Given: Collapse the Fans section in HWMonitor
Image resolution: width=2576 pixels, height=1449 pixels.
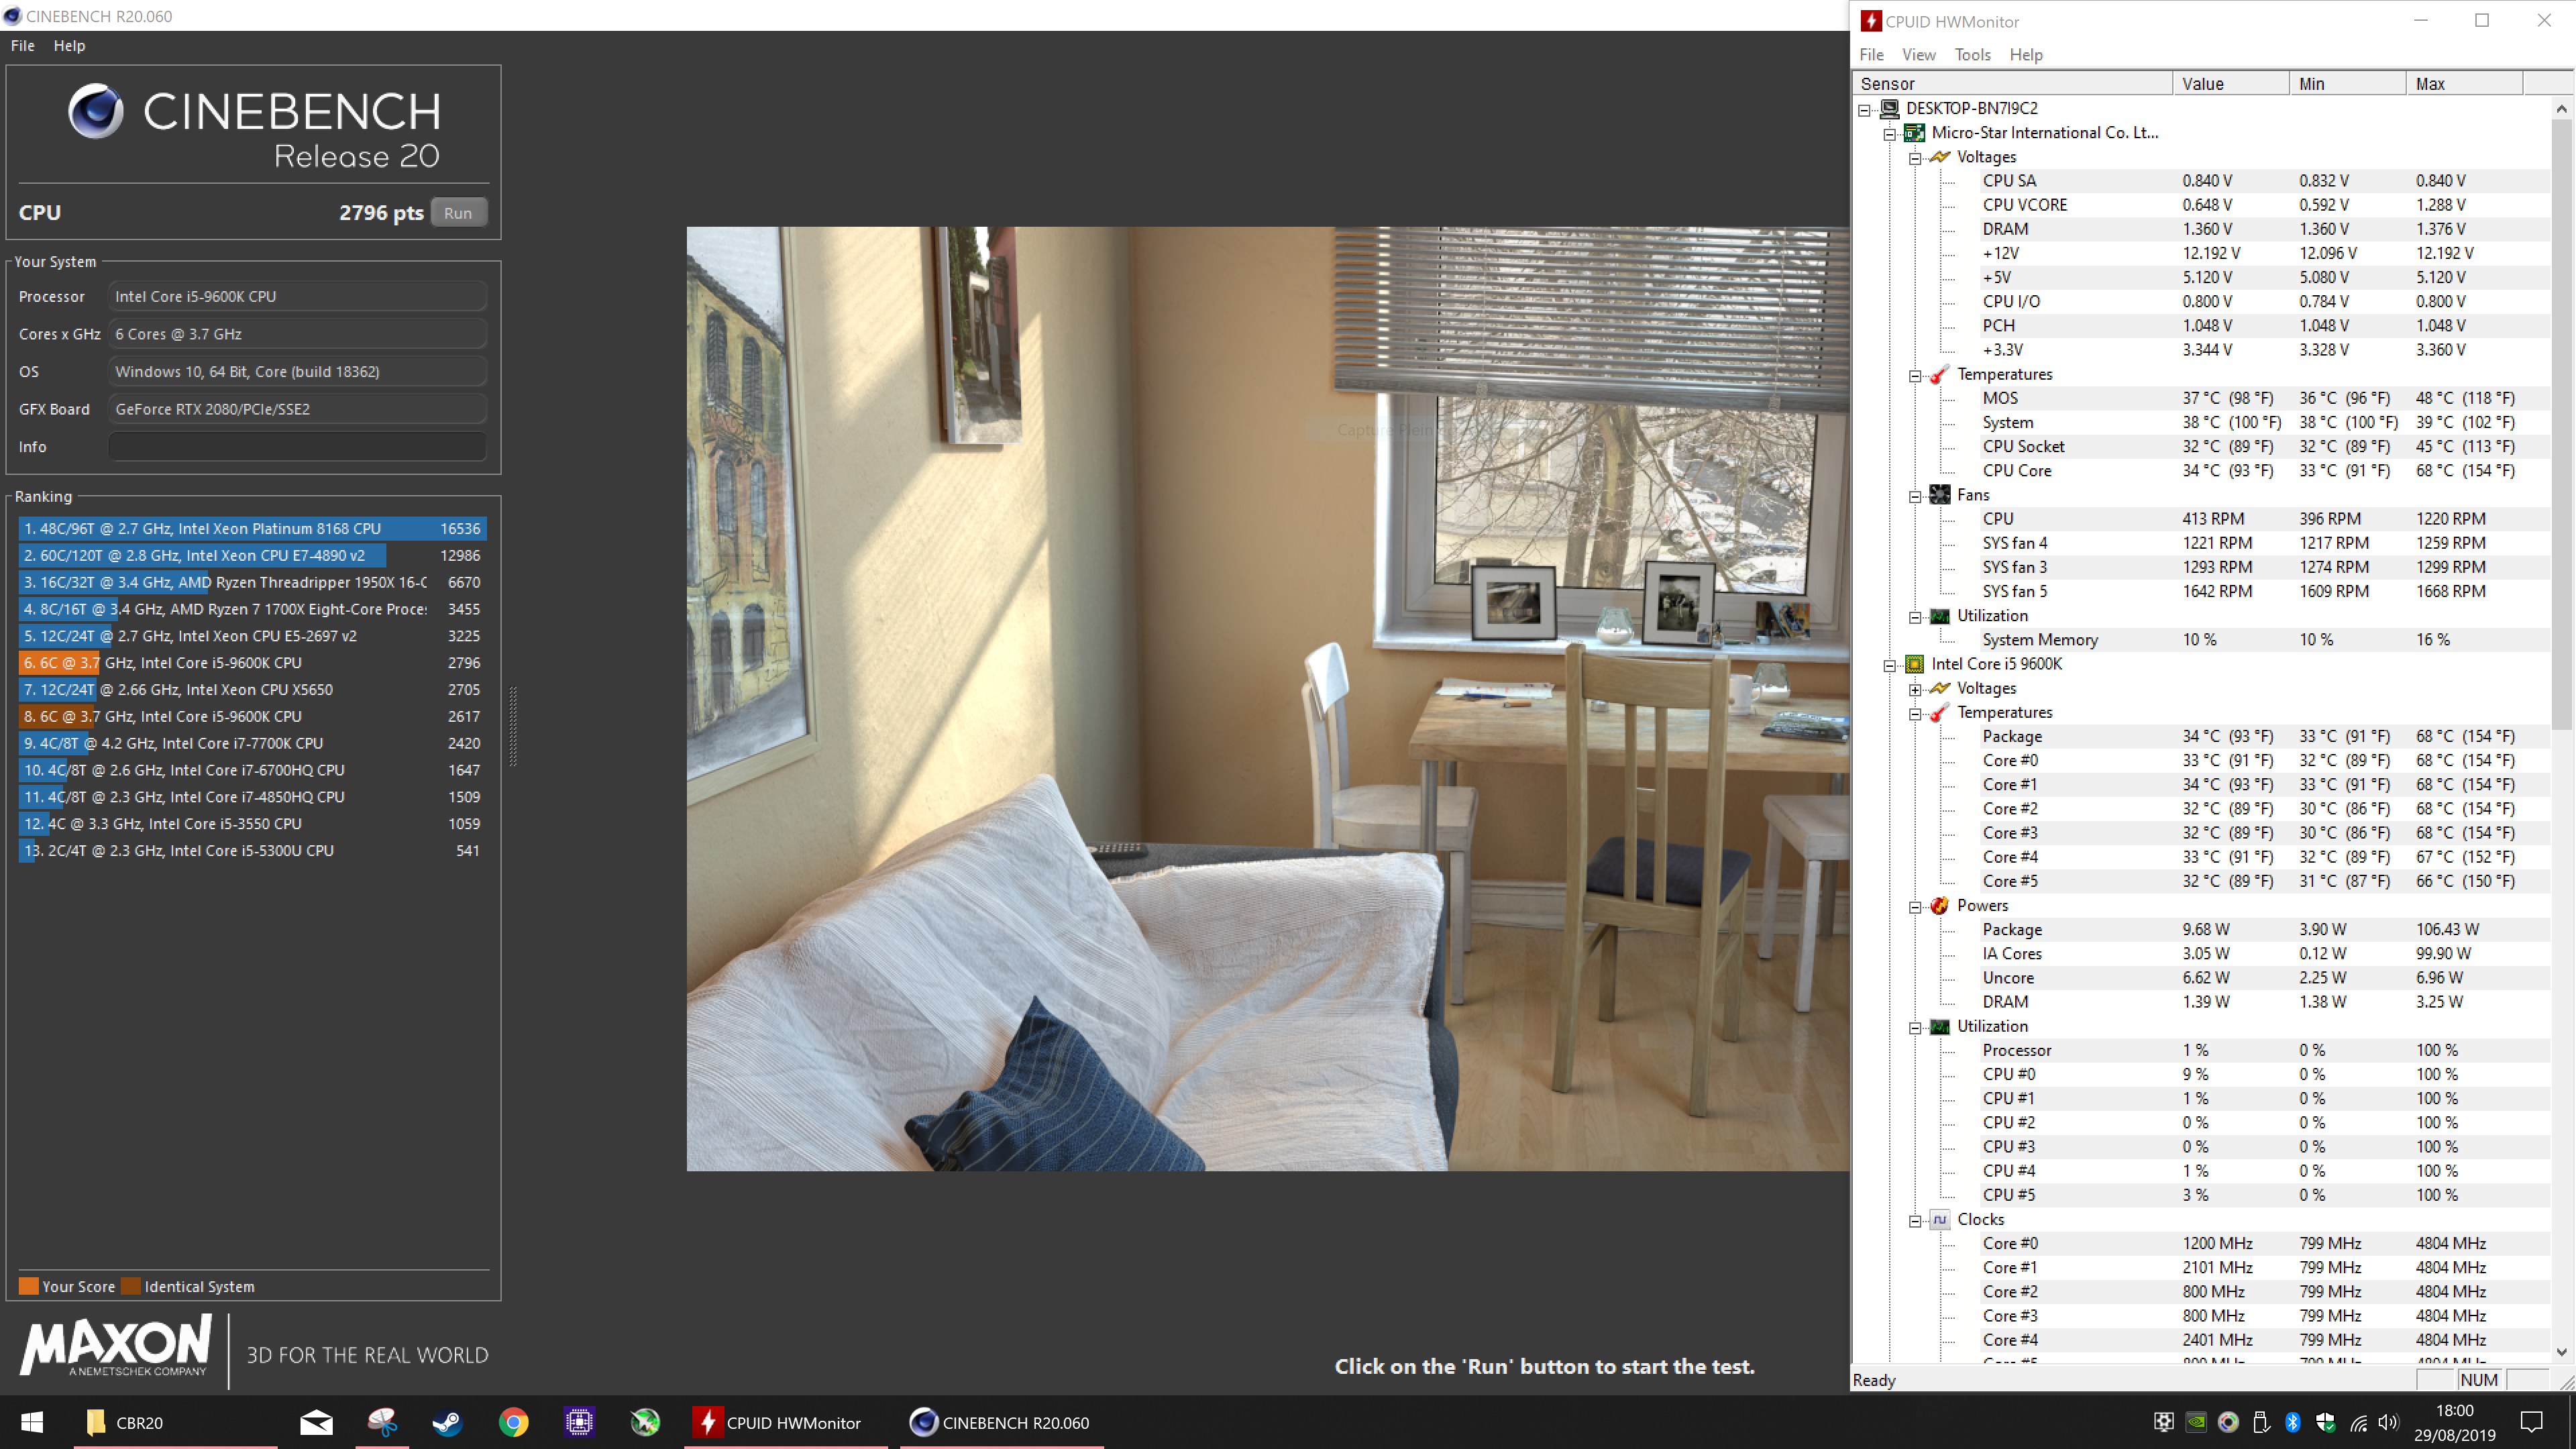Looking at the screenshot, I should (1915, 496).
